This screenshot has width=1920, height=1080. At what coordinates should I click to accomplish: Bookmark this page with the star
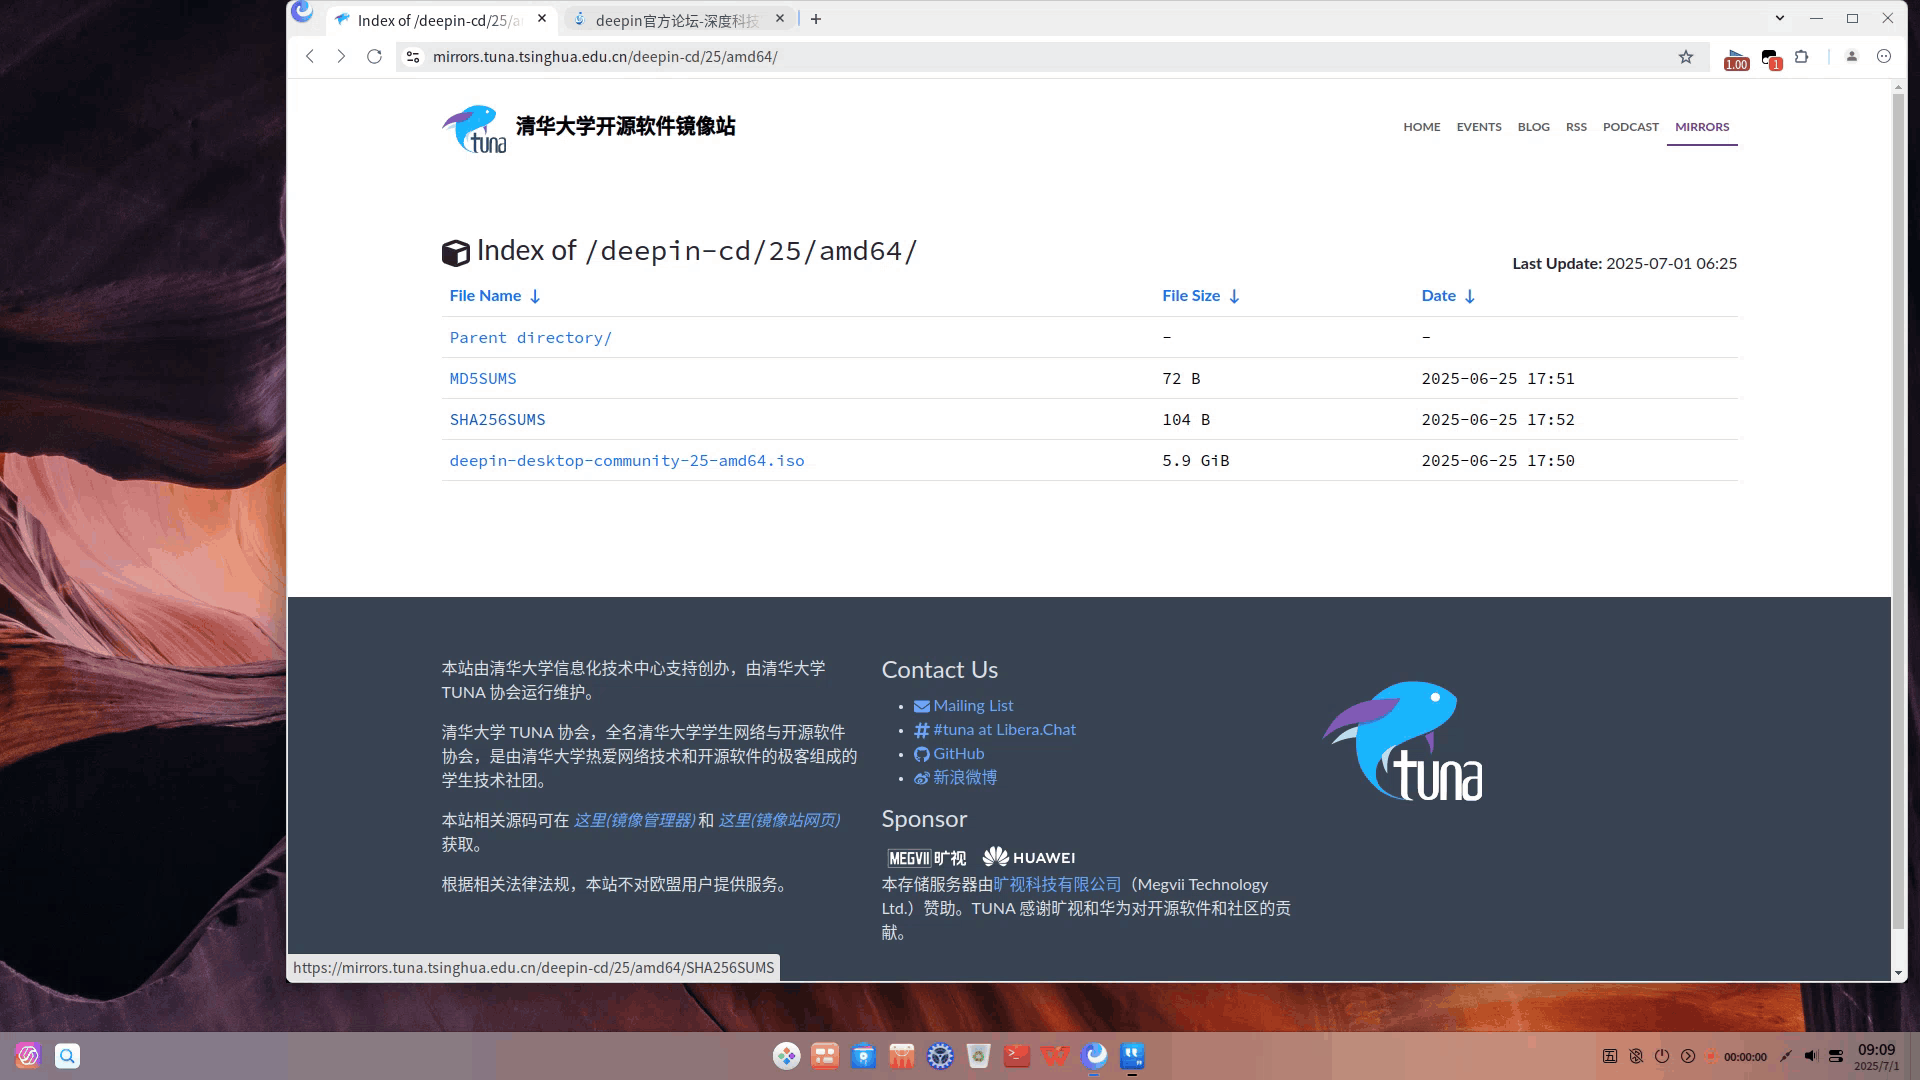point(1686,57)
